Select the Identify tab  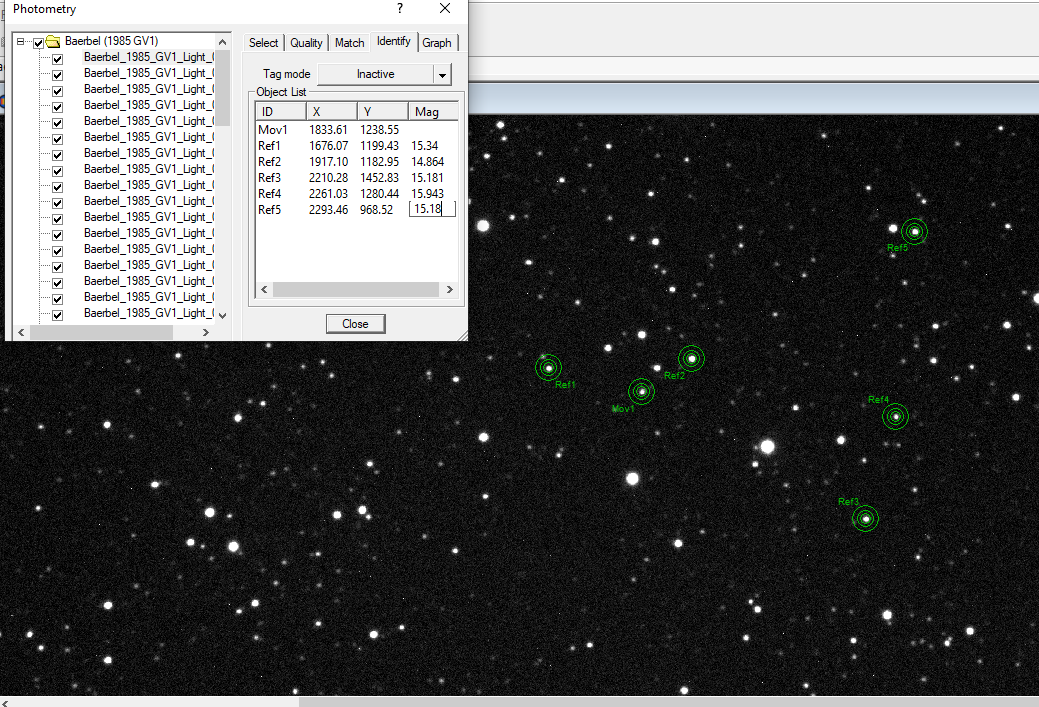394,41
